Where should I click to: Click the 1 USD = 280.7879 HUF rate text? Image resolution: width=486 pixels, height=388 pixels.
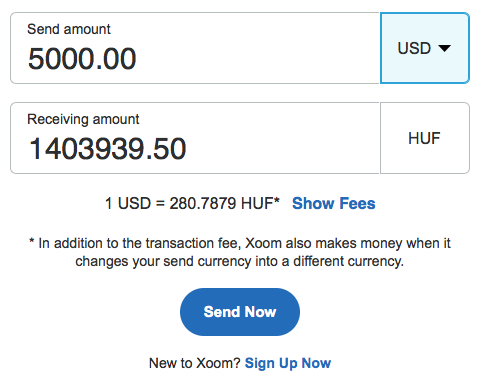(x=189, y=203)
